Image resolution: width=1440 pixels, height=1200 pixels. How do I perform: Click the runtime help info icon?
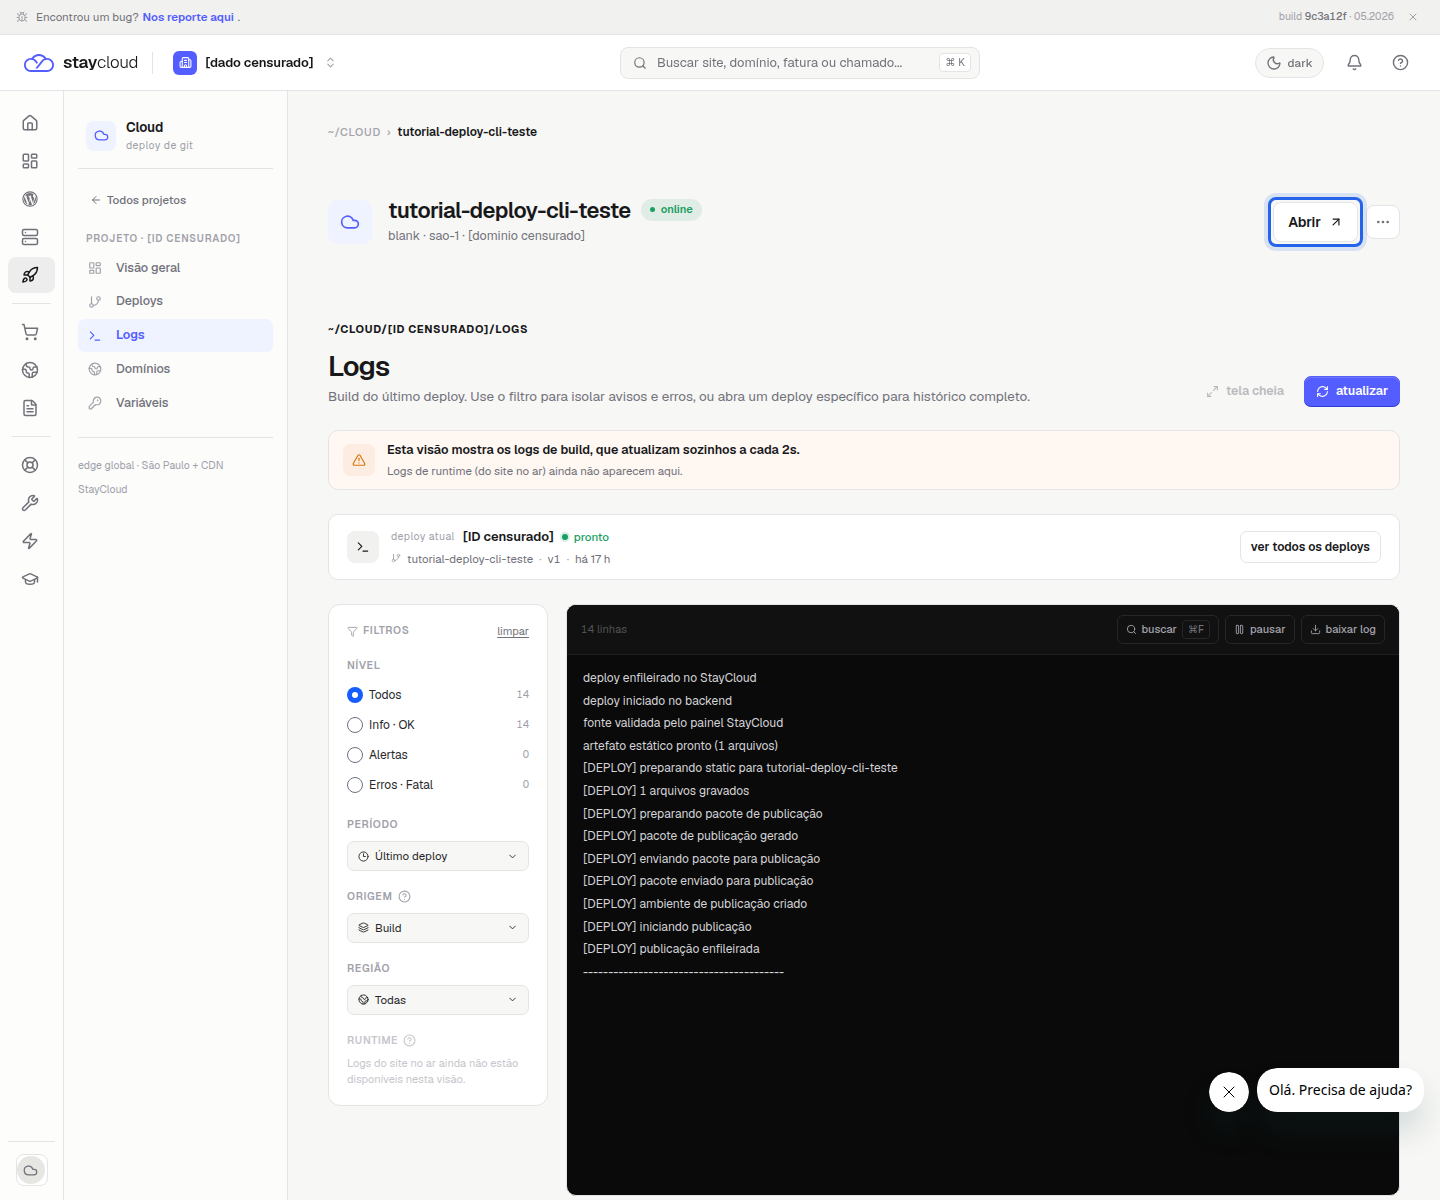tap(410, 1041)
